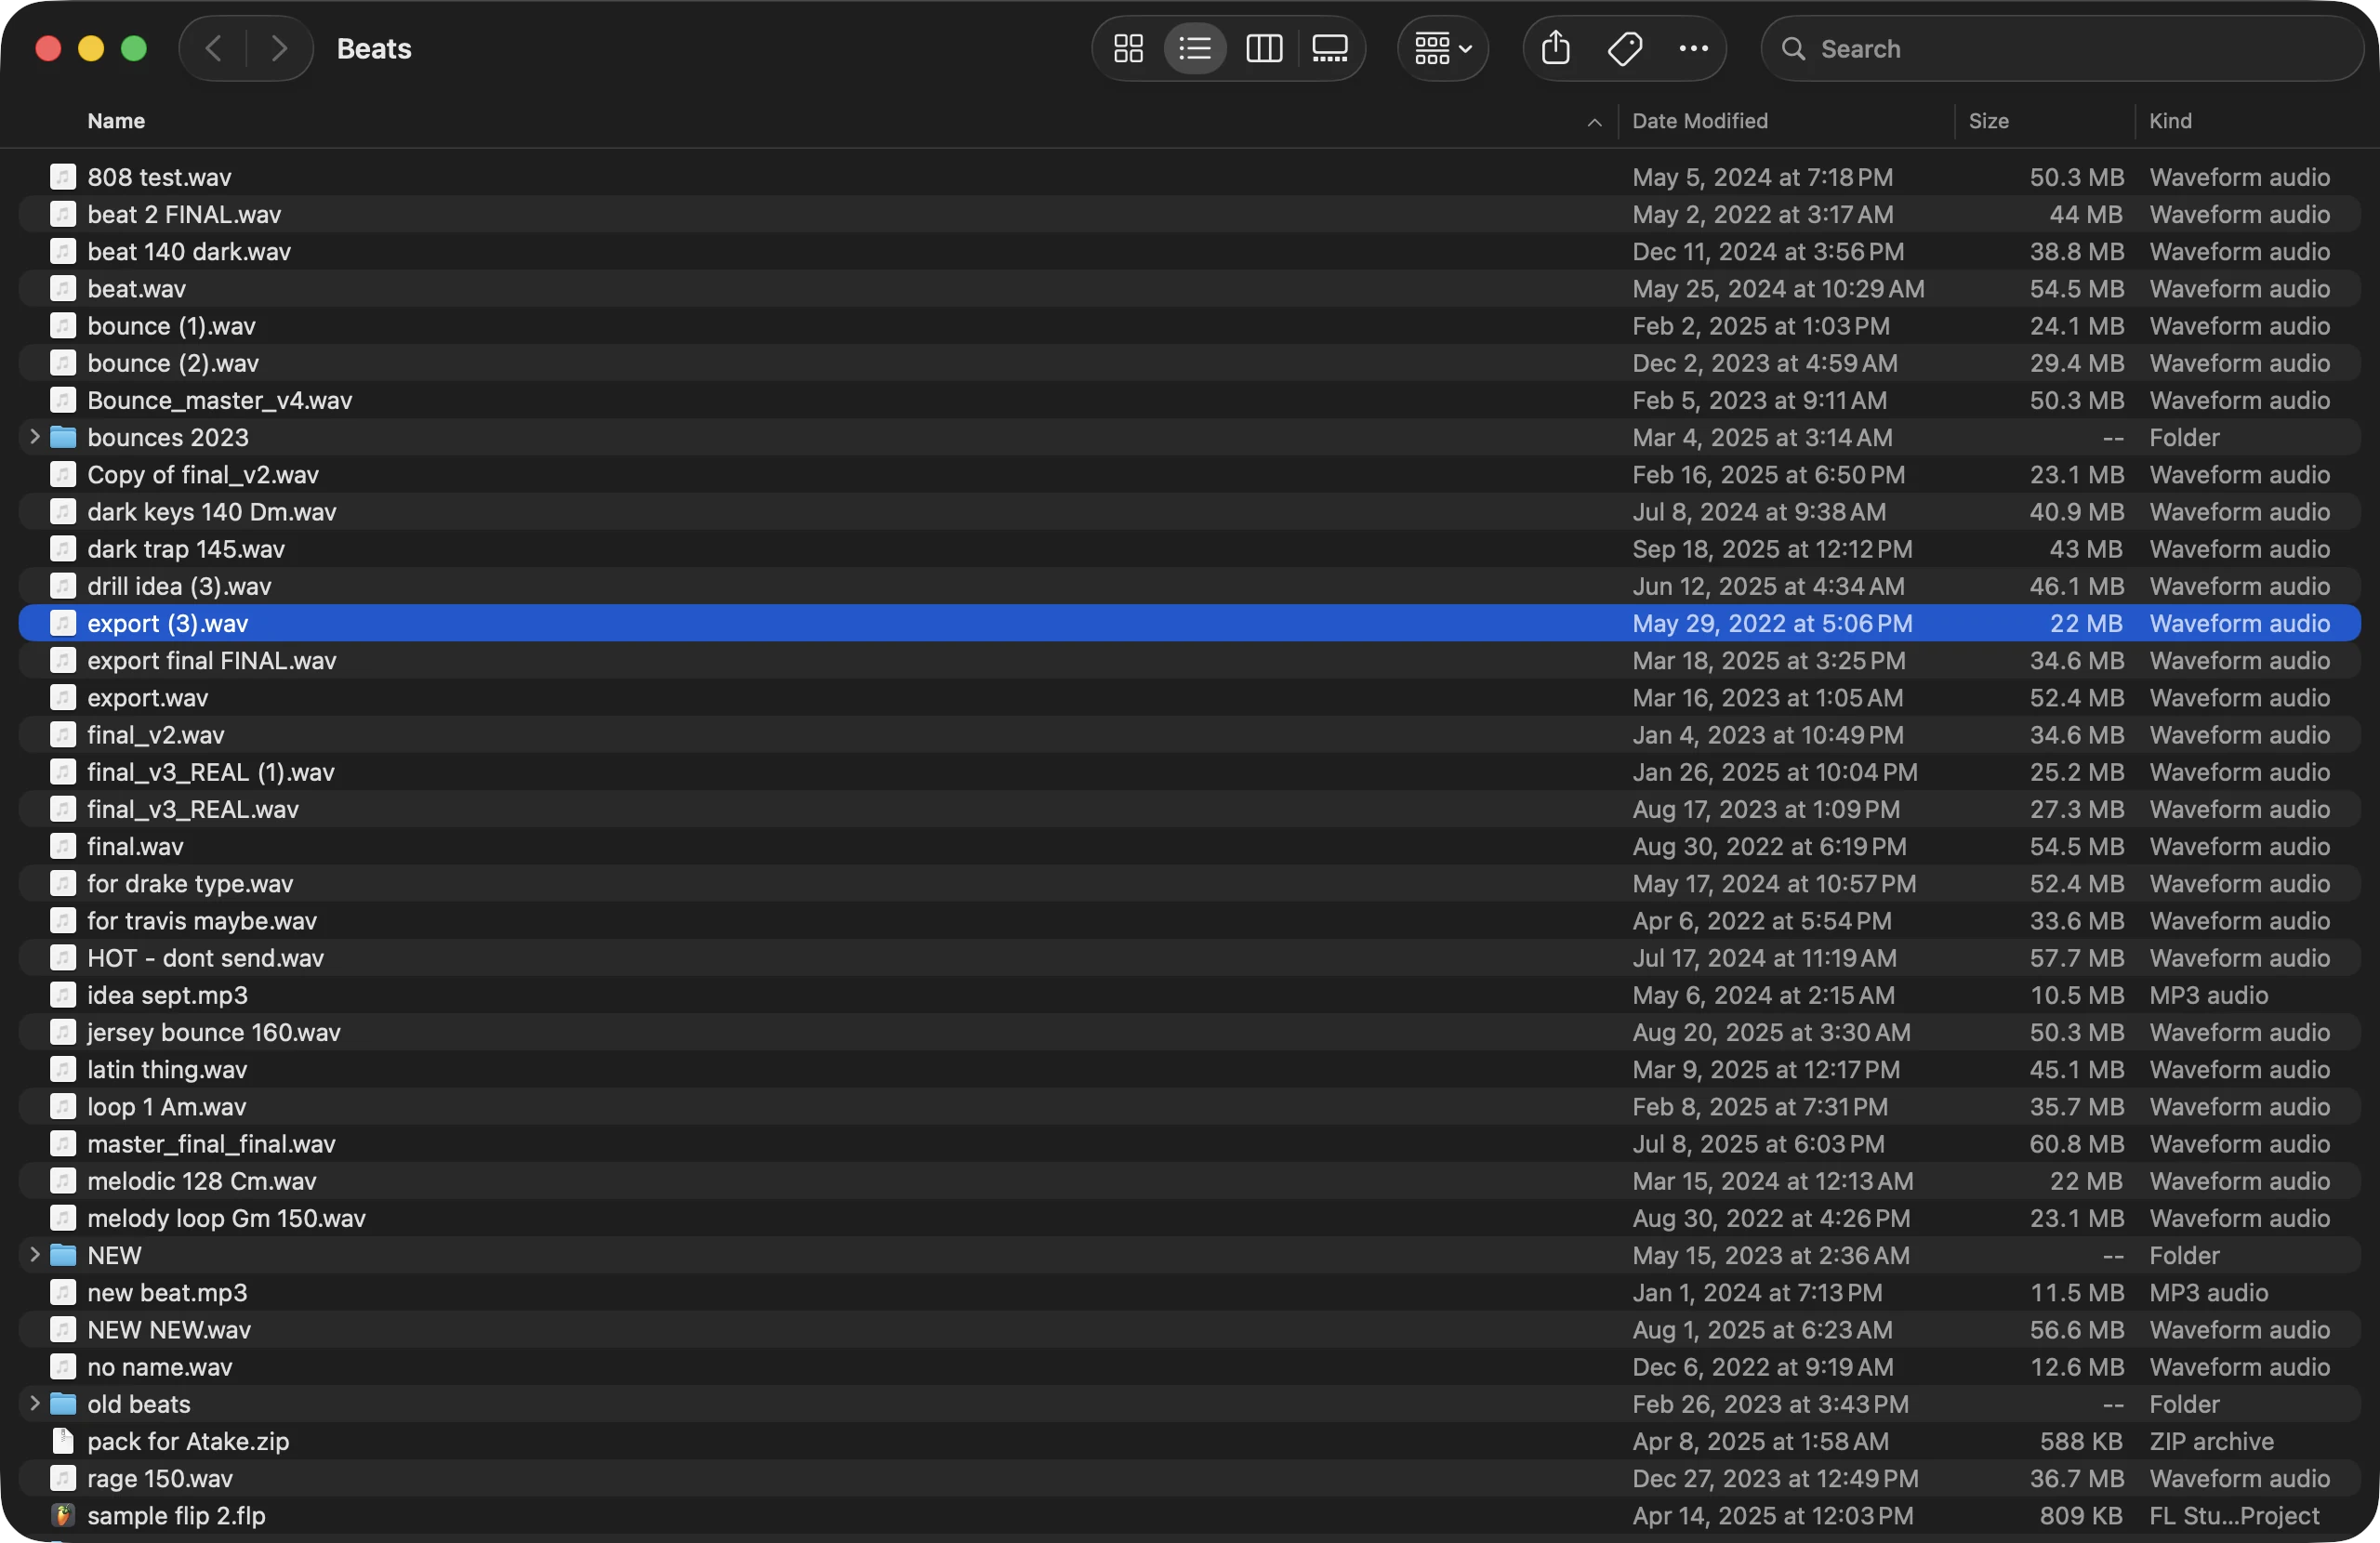Select the pack for Atake.zip file icon
This screenshot has height=1543, width=2380.
pyautogui.click(x=63, y=1441)
